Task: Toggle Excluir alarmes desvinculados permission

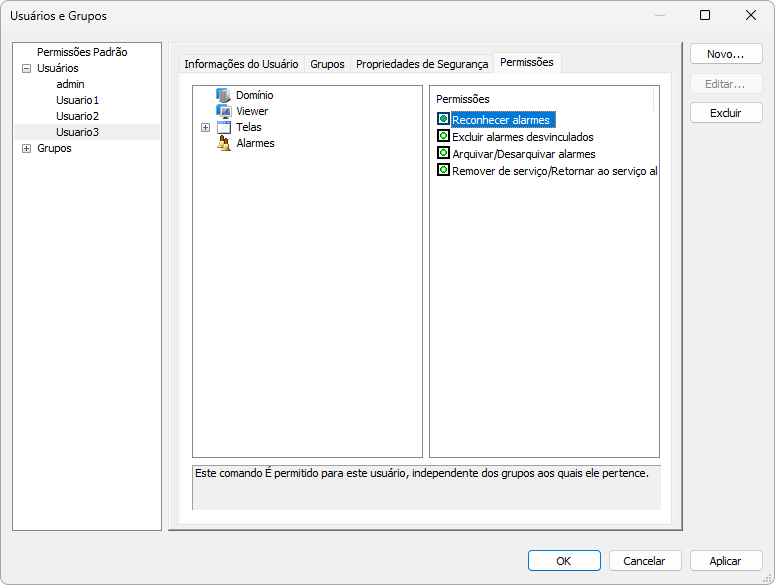Action: tap(443, 137)
